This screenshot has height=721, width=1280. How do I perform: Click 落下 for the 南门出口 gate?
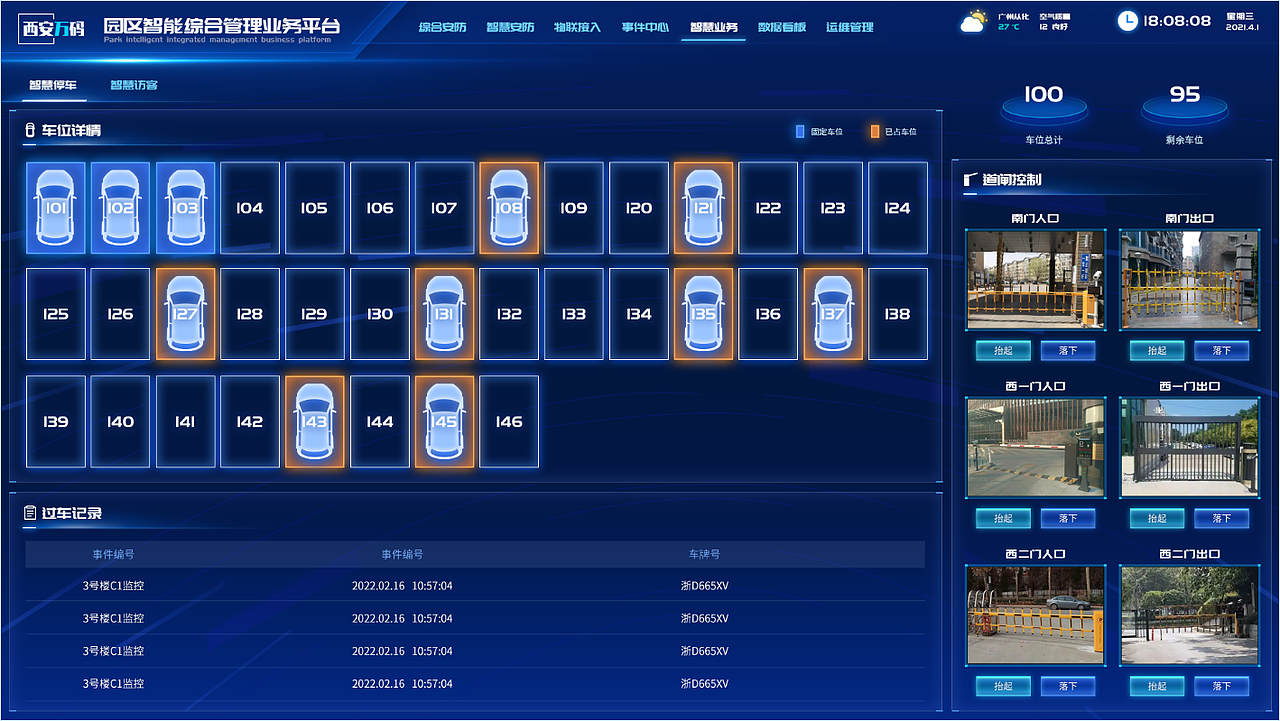tap(1222, 351)
